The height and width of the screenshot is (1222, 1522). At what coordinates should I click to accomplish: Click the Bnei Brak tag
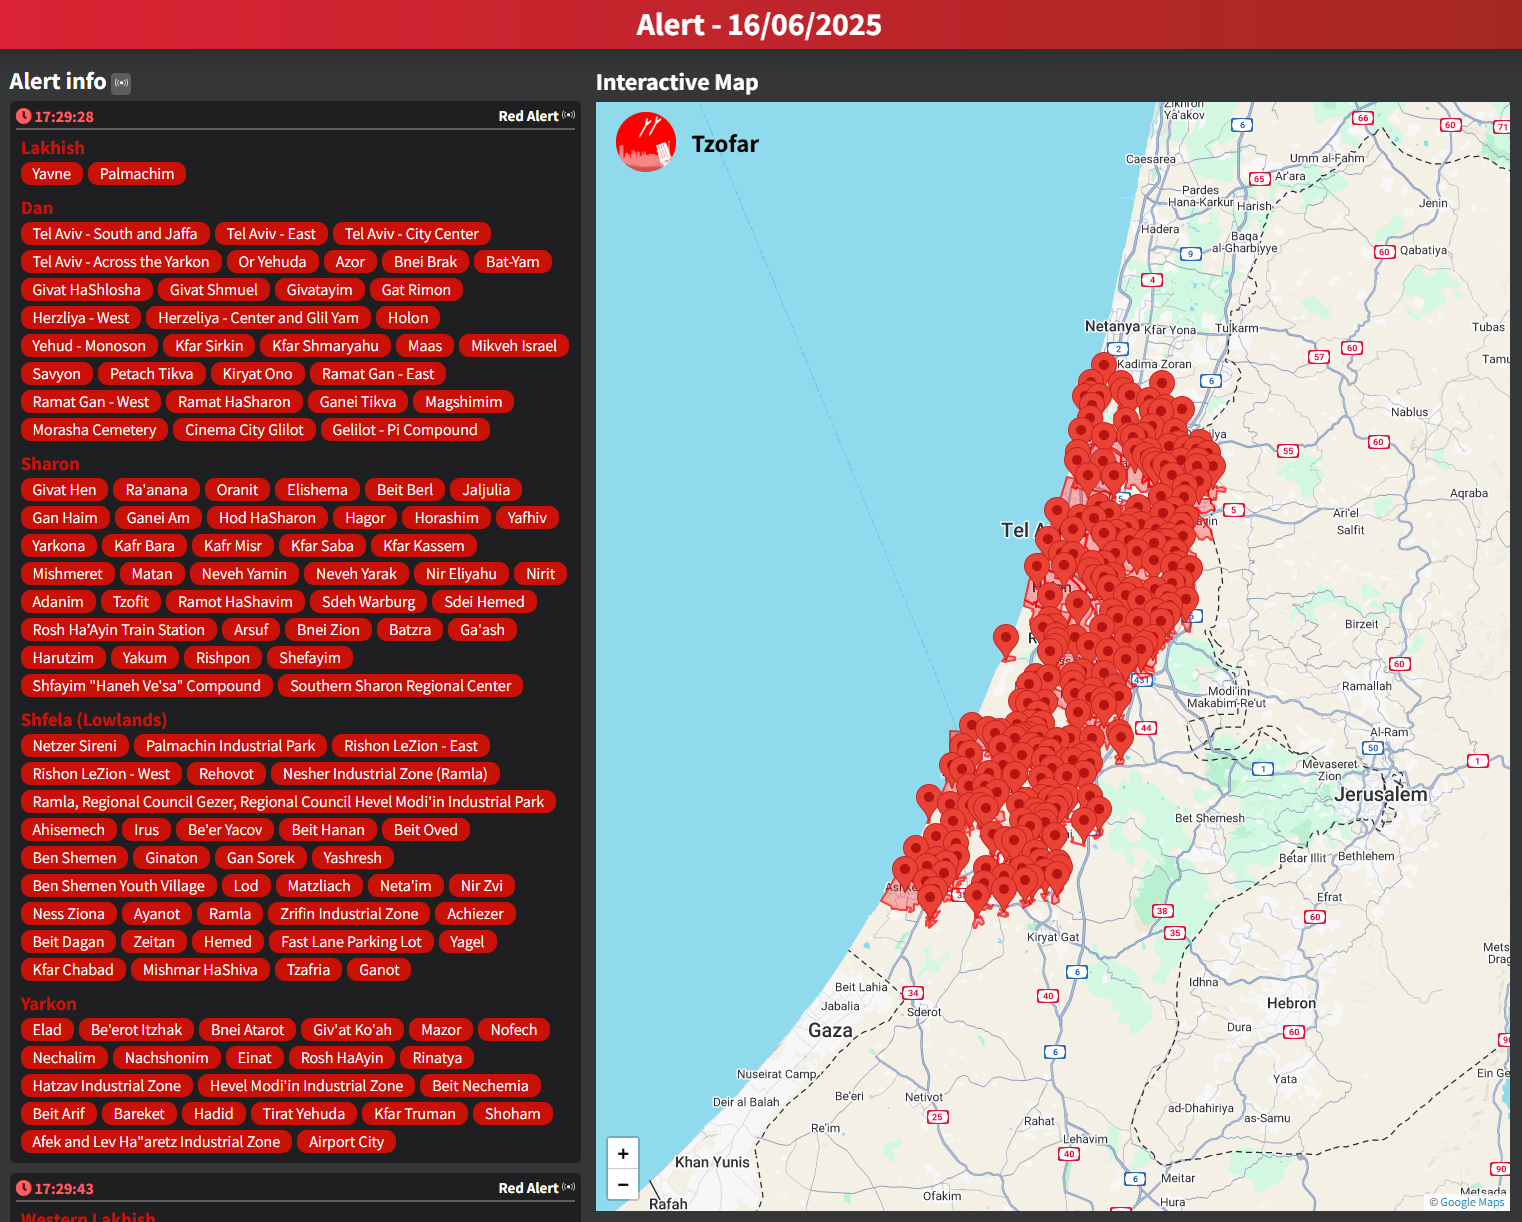pos(426,262)
